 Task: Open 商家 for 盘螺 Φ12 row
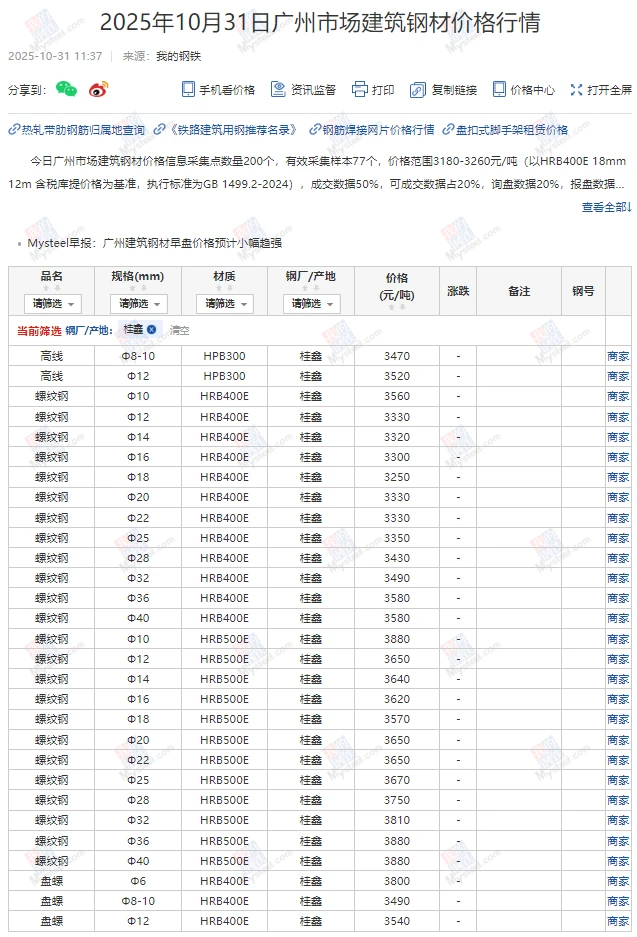tap(618, 921)
